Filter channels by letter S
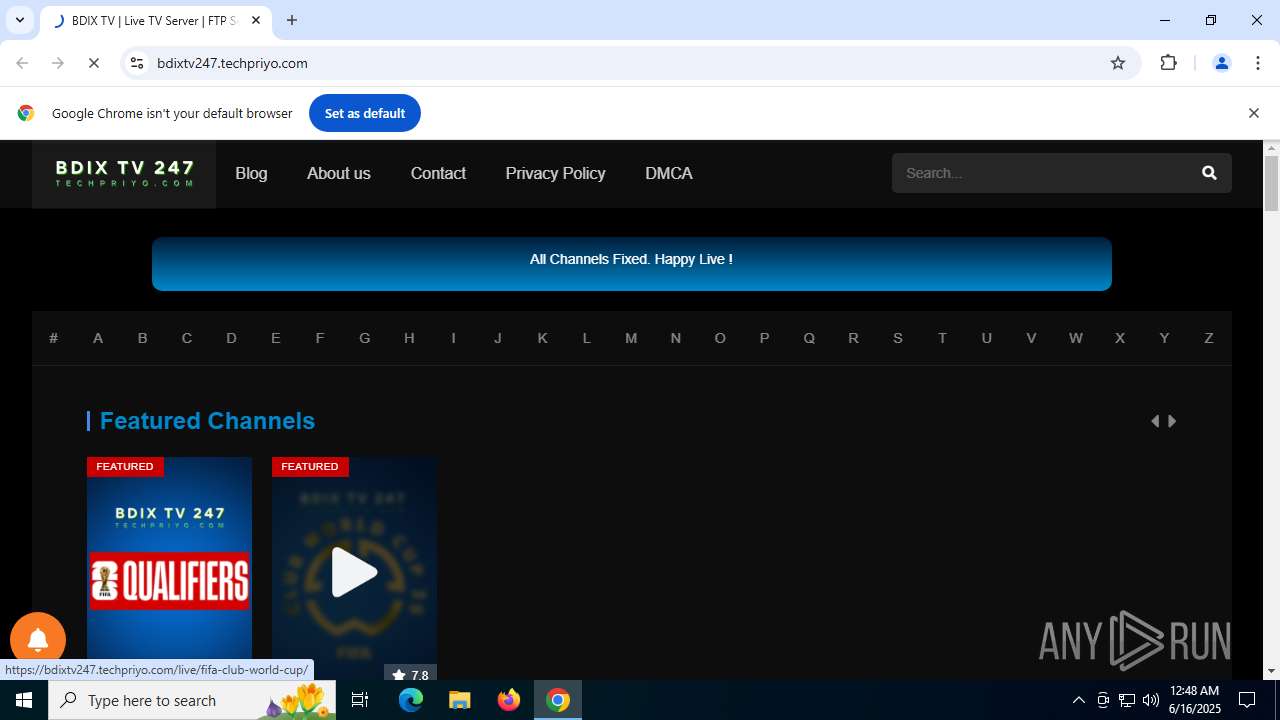1280x720 pixels. (898, 338)
